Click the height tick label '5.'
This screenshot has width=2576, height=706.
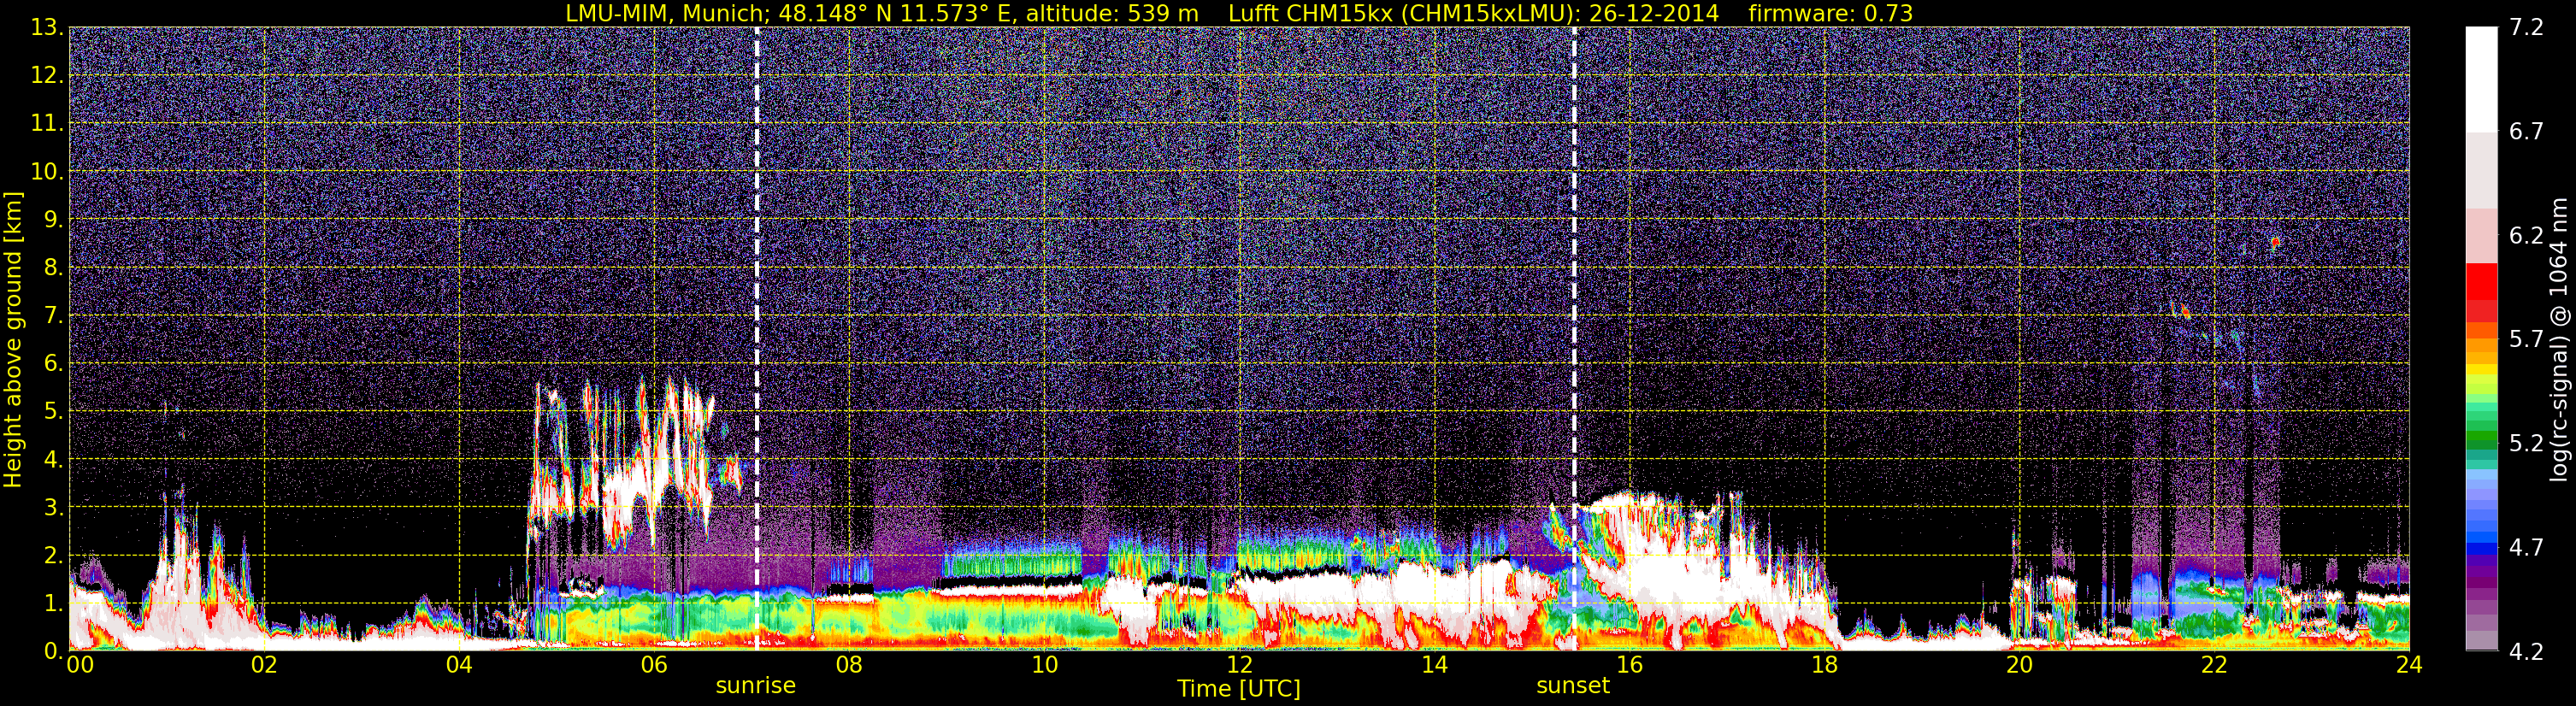53,412
